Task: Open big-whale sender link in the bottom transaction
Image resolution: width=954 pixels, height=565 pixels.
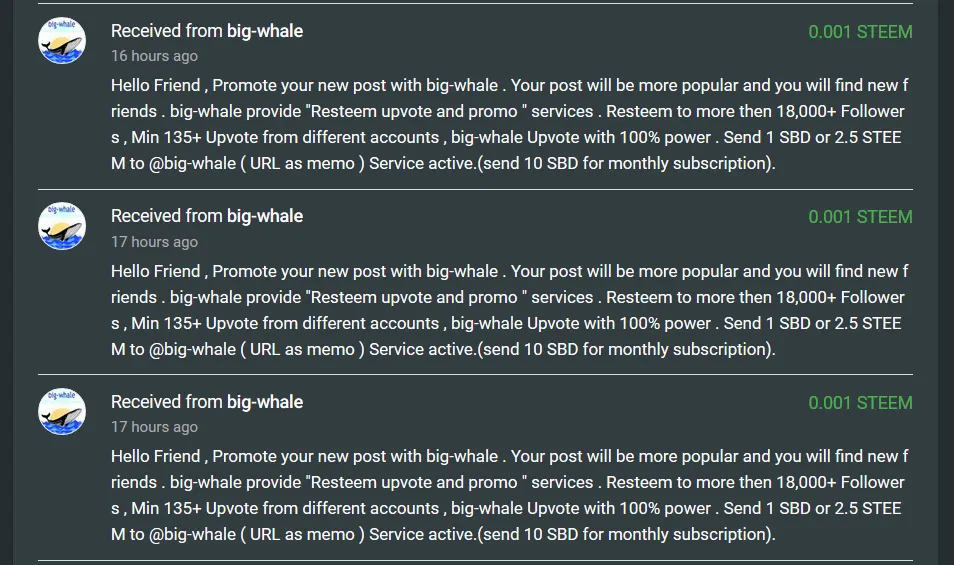Action: (265, 402)
